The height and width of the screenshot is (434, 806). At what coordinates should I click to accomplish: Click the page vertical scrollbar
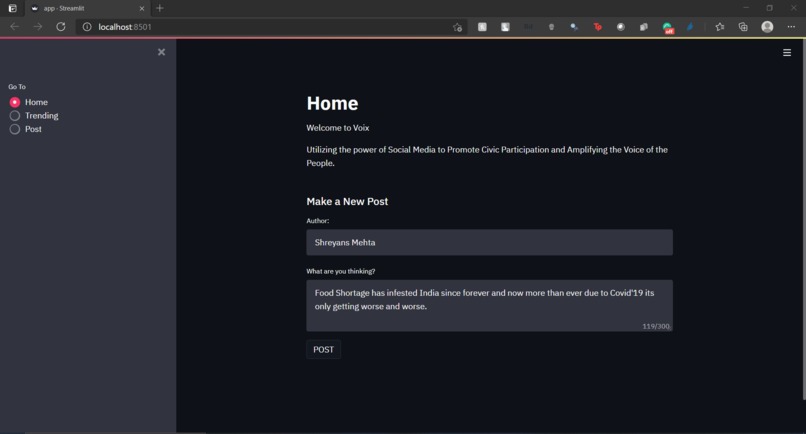click(803, 219)
